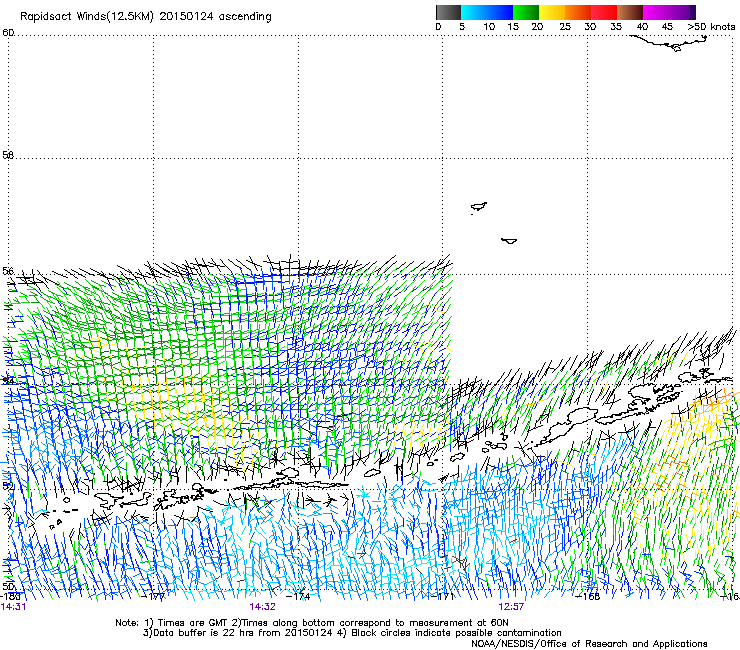The height and width of the screenshot is (650, 740).
Task: Click the -171 longitude axis label
Action: 443,597
